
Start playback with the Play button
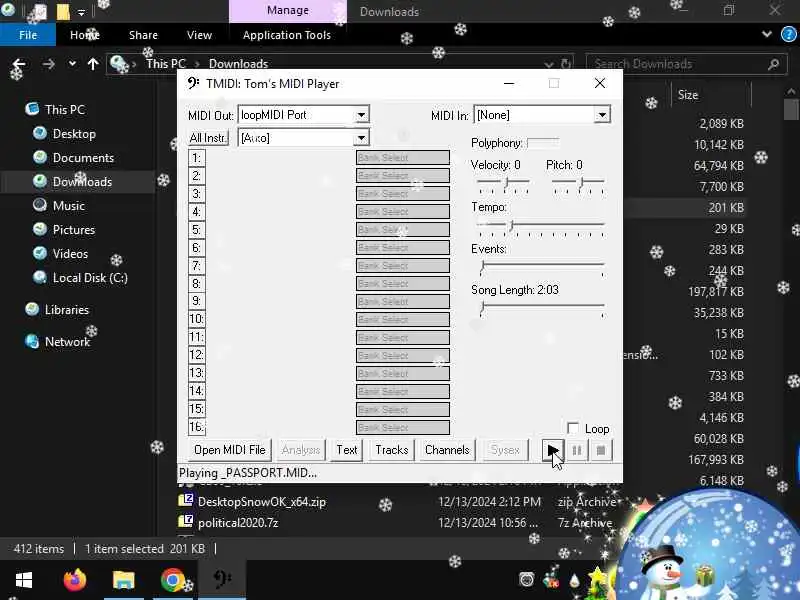point(553,450)
